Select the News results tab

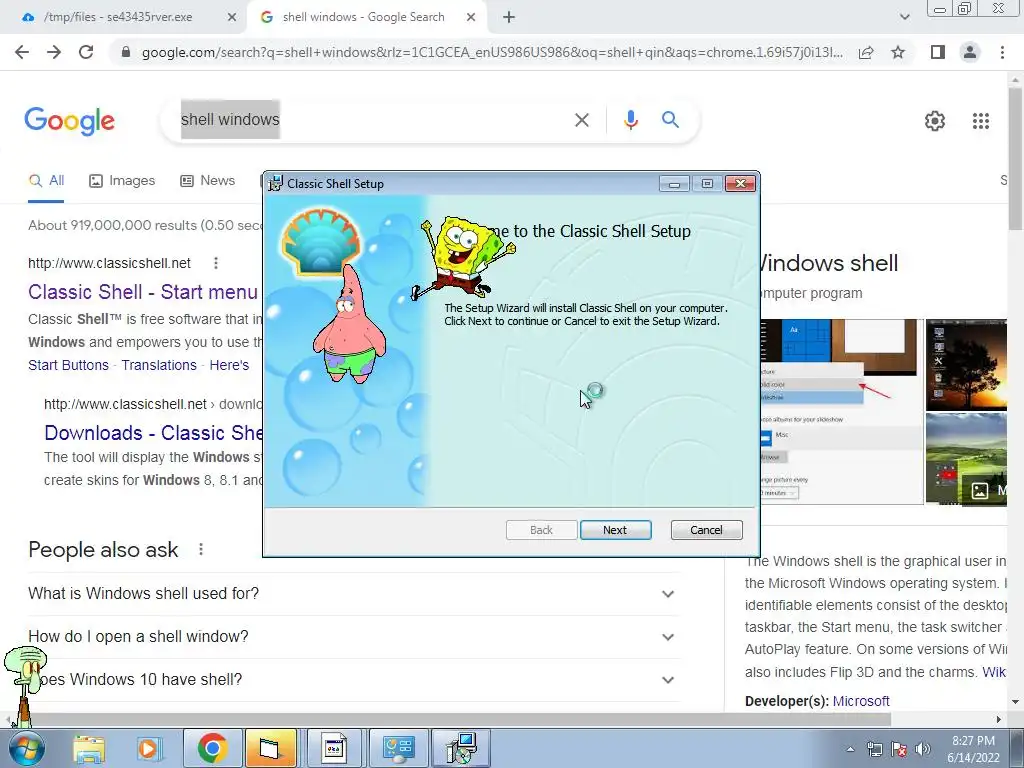click(208, 181)
